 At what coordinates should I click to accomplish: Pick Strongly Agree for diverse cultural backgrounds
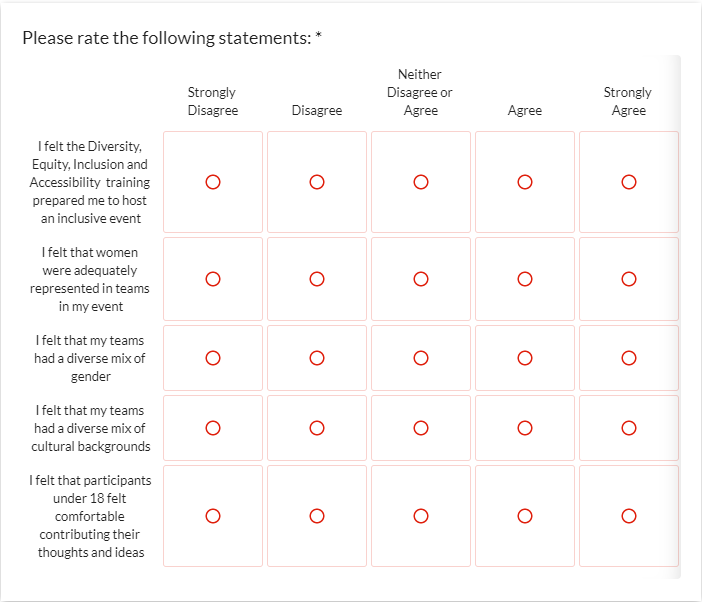[629, 428]
